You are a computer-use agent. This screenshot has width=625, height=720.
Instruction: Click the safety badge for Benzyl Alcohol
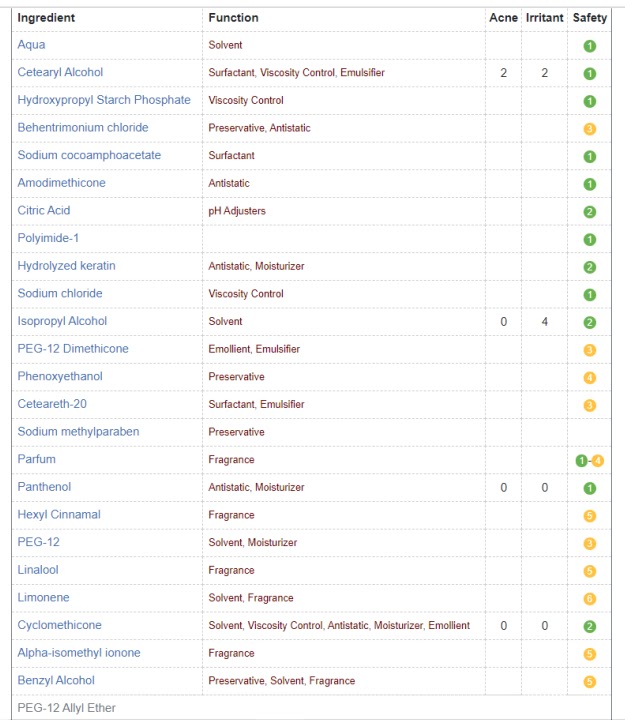(x=590, y=682)
